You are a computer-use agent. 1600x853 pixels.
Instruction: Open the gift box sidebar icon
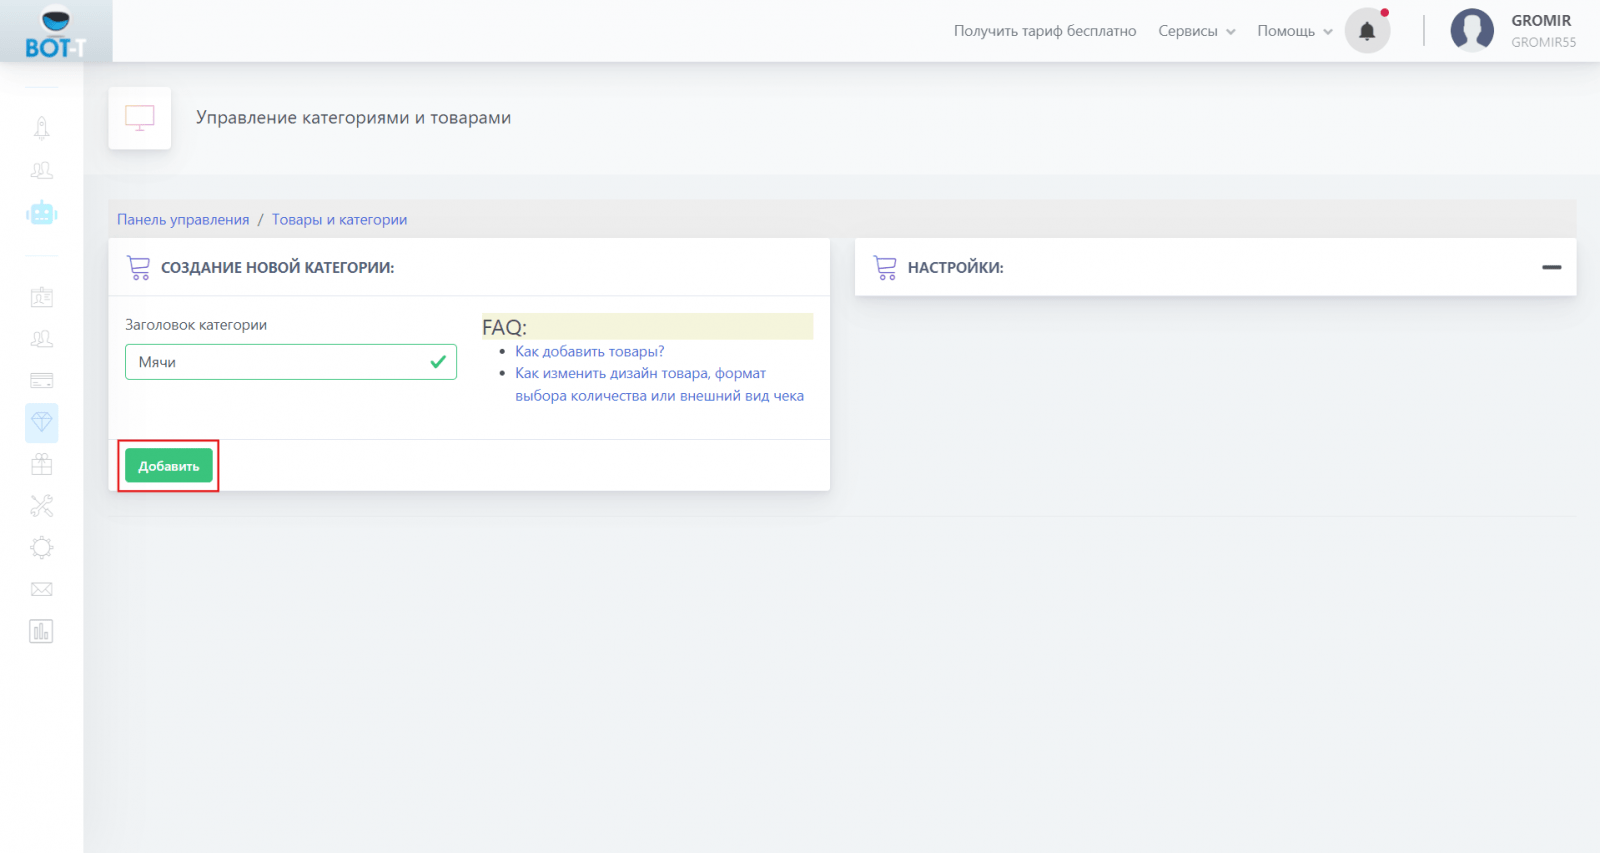41,464
